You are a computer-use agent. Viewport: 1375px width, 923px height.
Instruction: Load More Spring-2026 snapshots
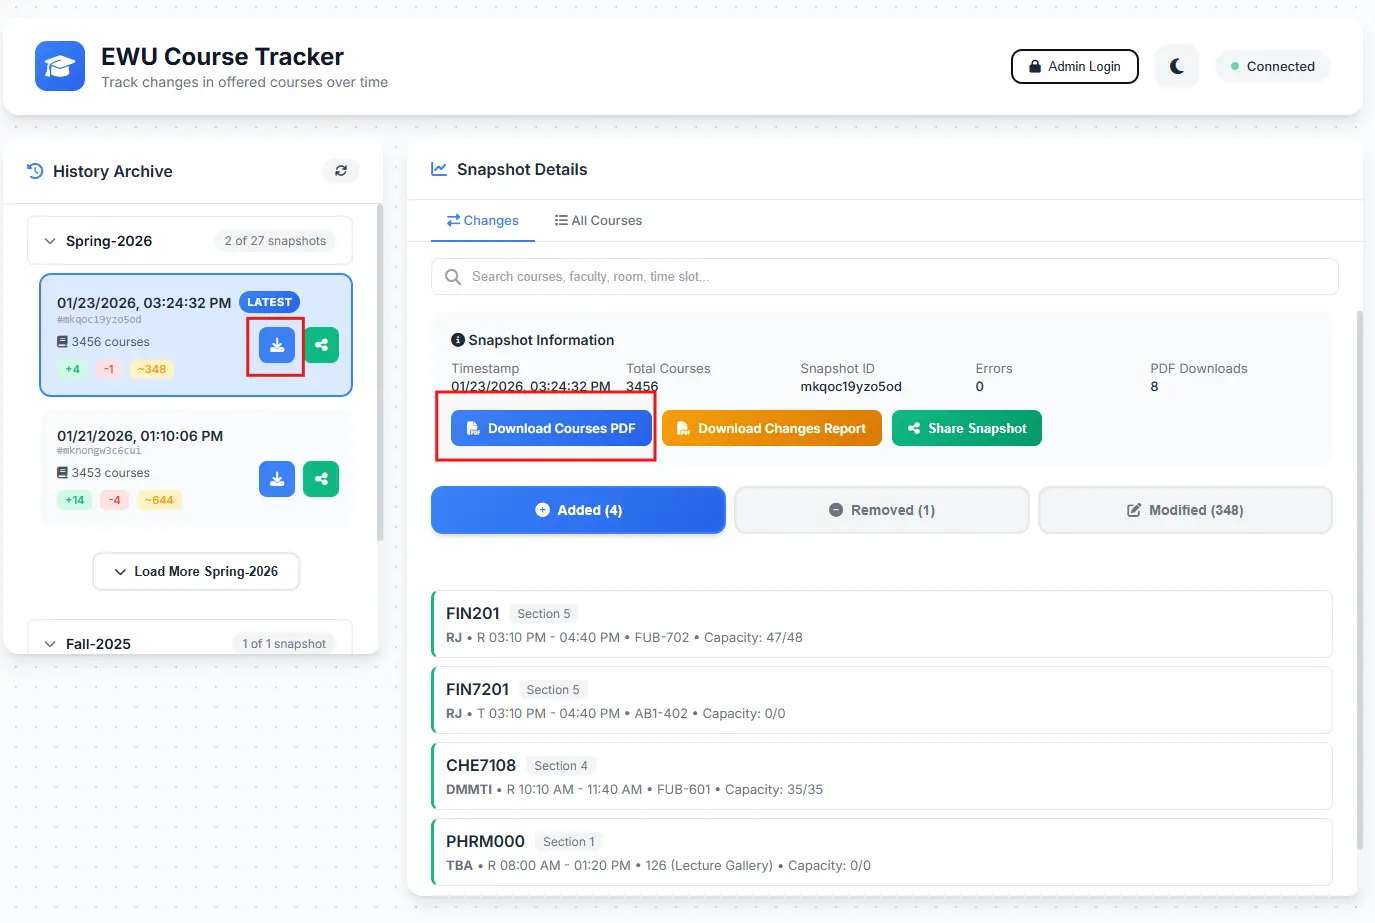[196, 572]
